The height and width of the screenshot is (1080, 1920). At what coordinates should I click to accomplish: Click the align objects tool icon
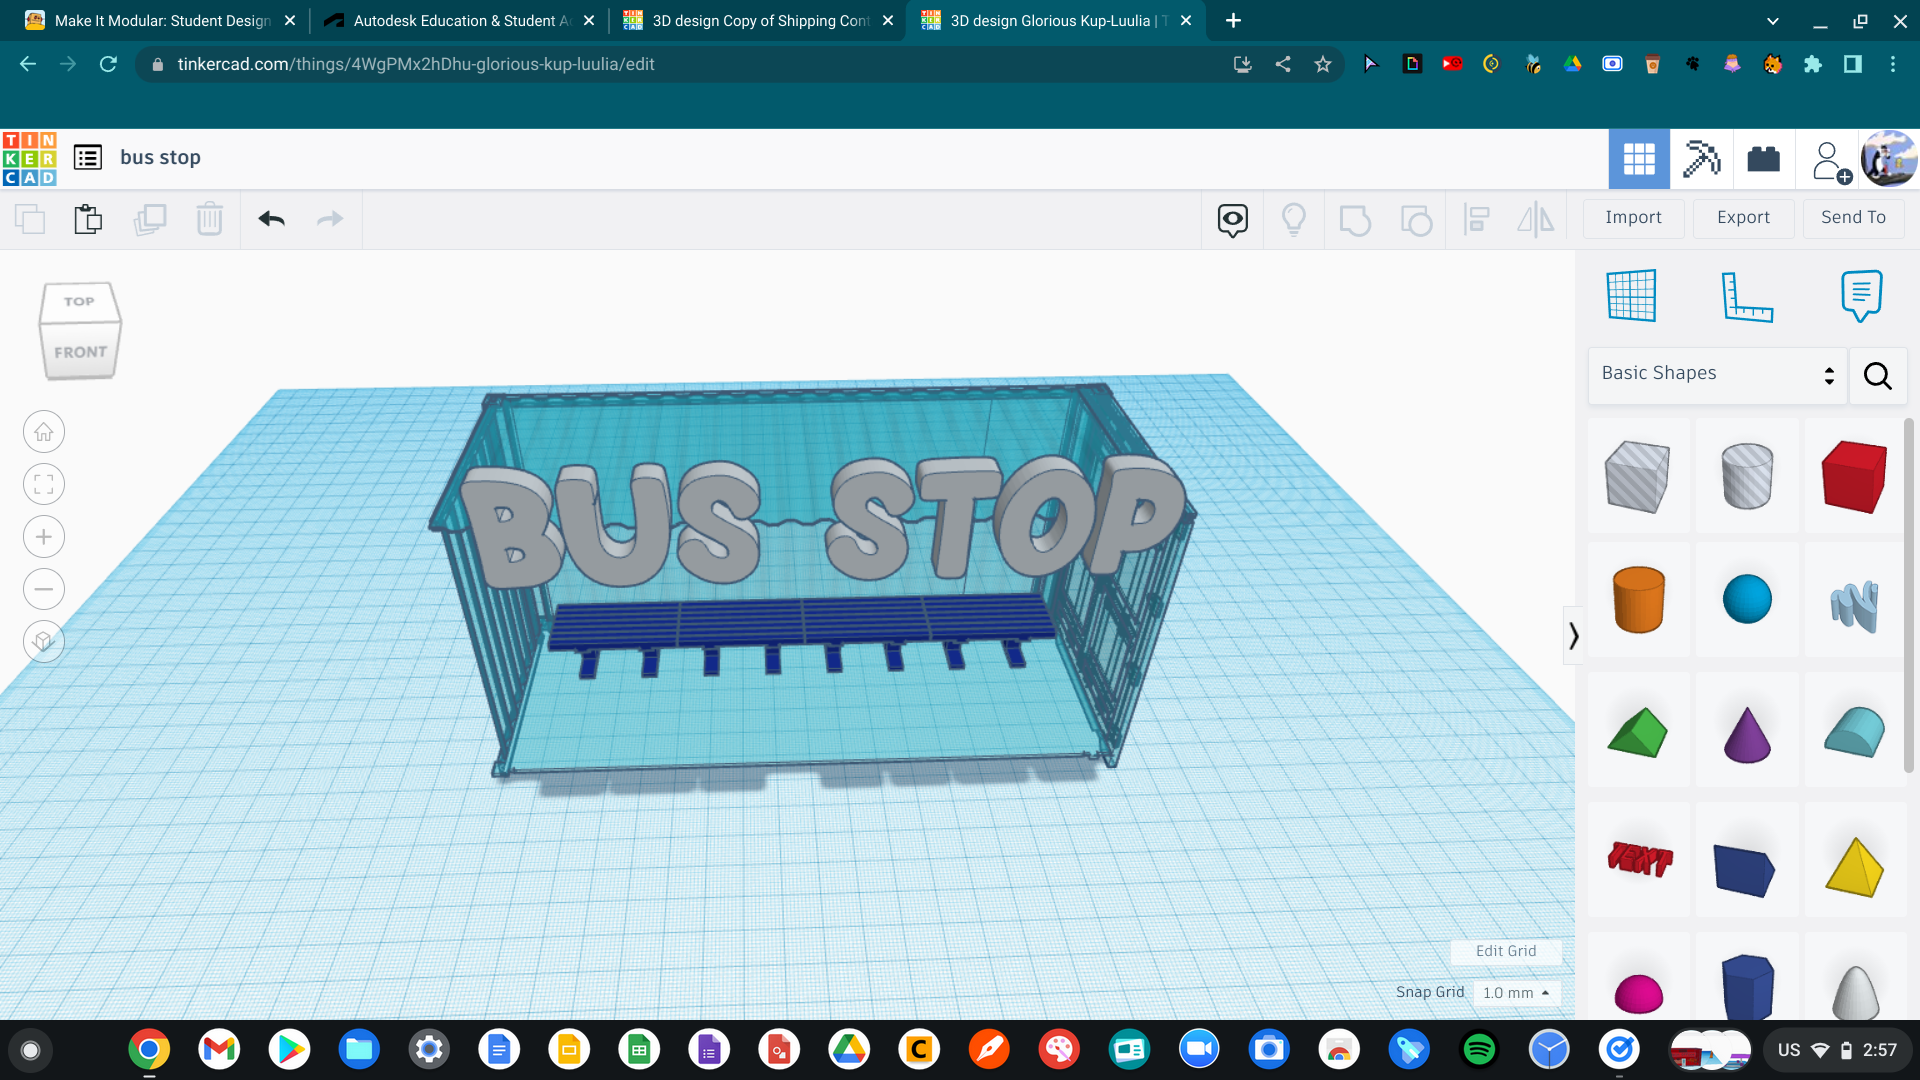coord(1476,219)
